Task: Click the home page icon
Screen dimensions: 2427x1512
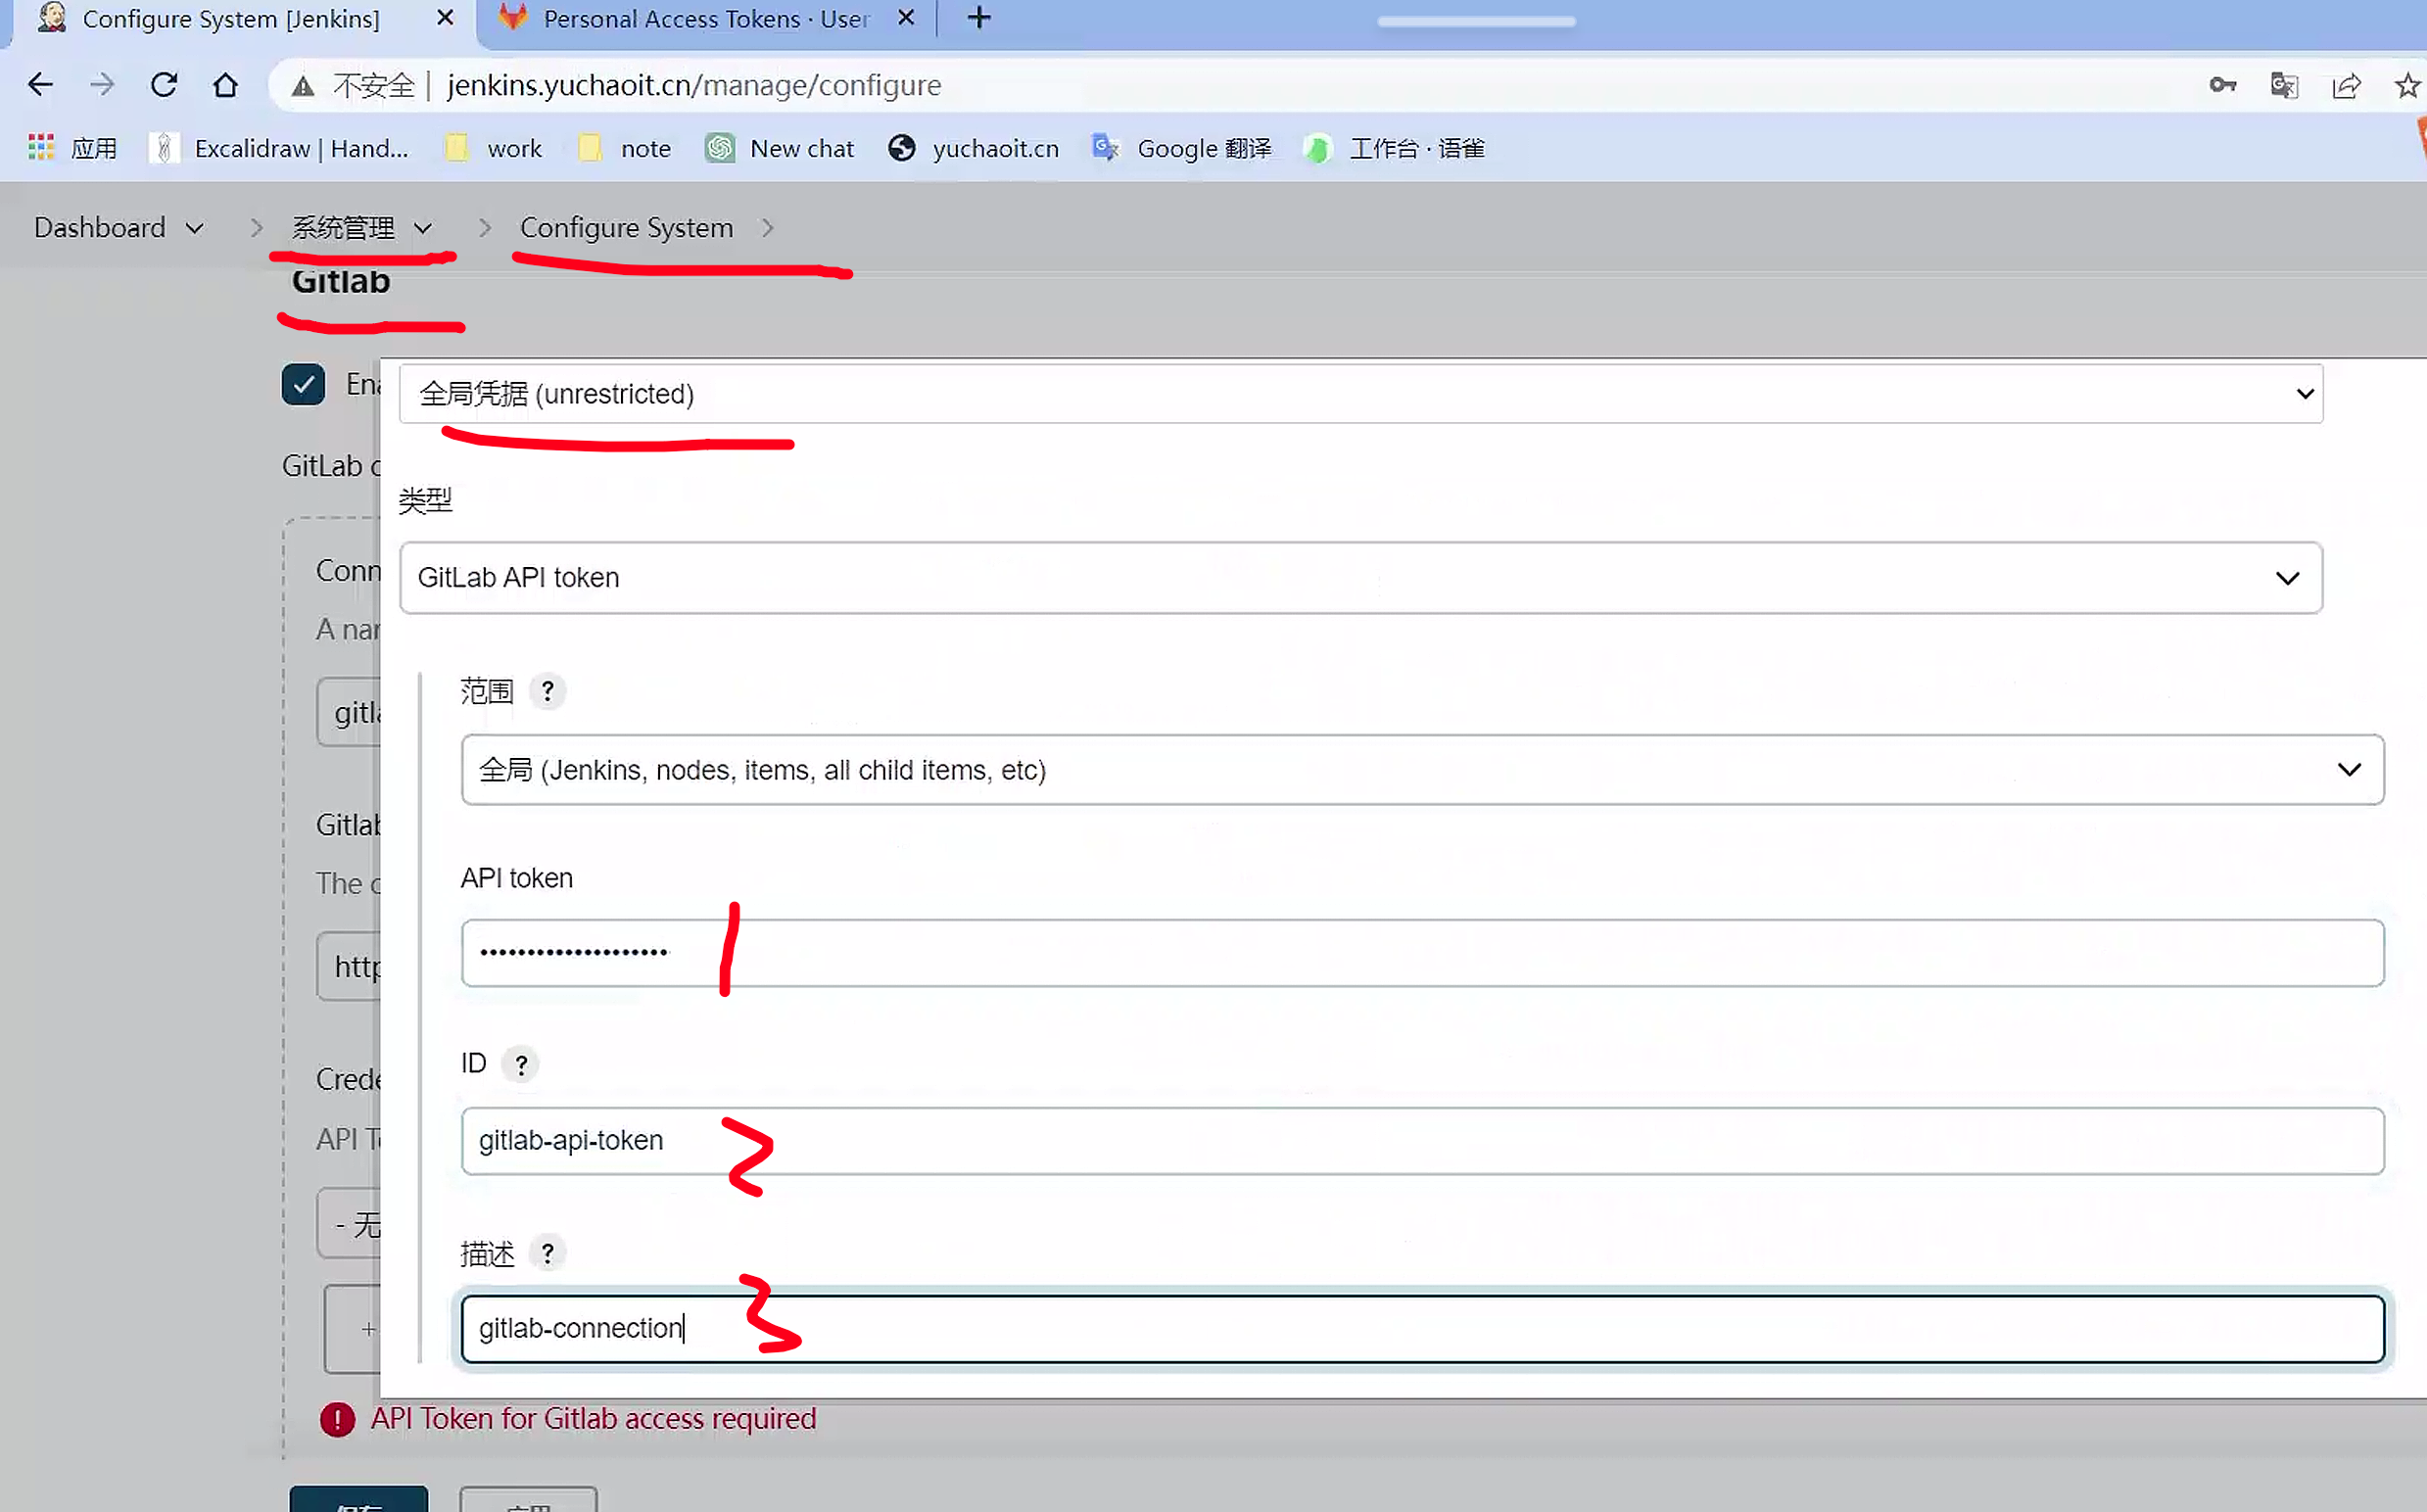Action: (226, 85)
